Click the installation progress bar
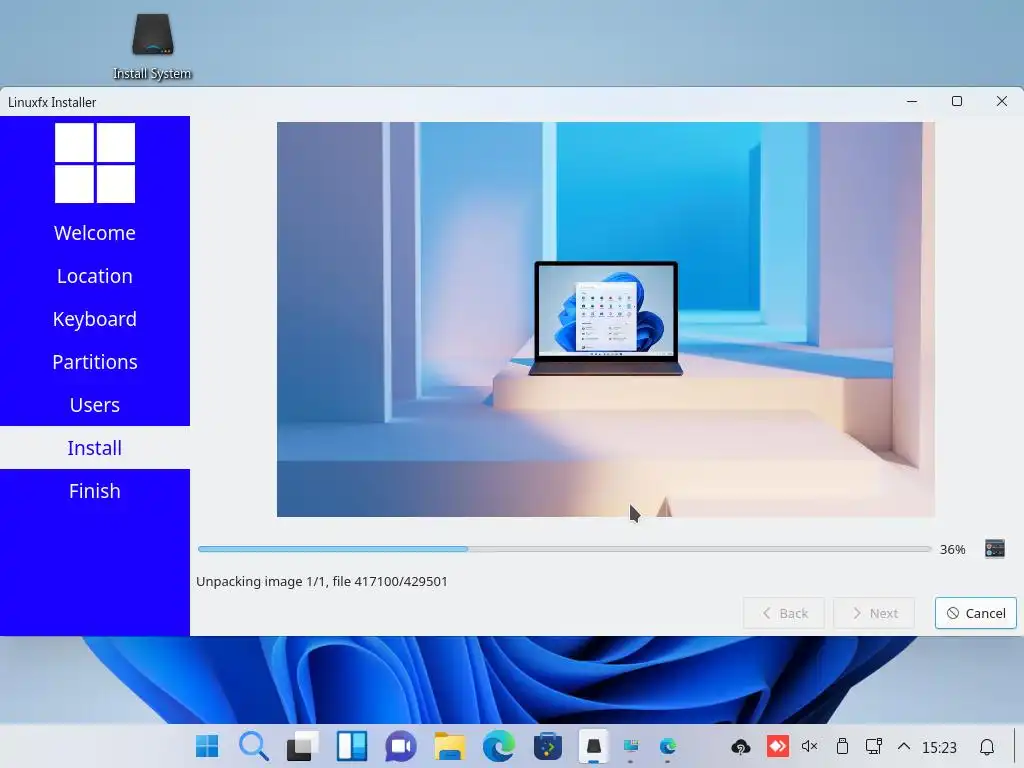This screenshot has width=1024, height=768. [x=564, y=549]
